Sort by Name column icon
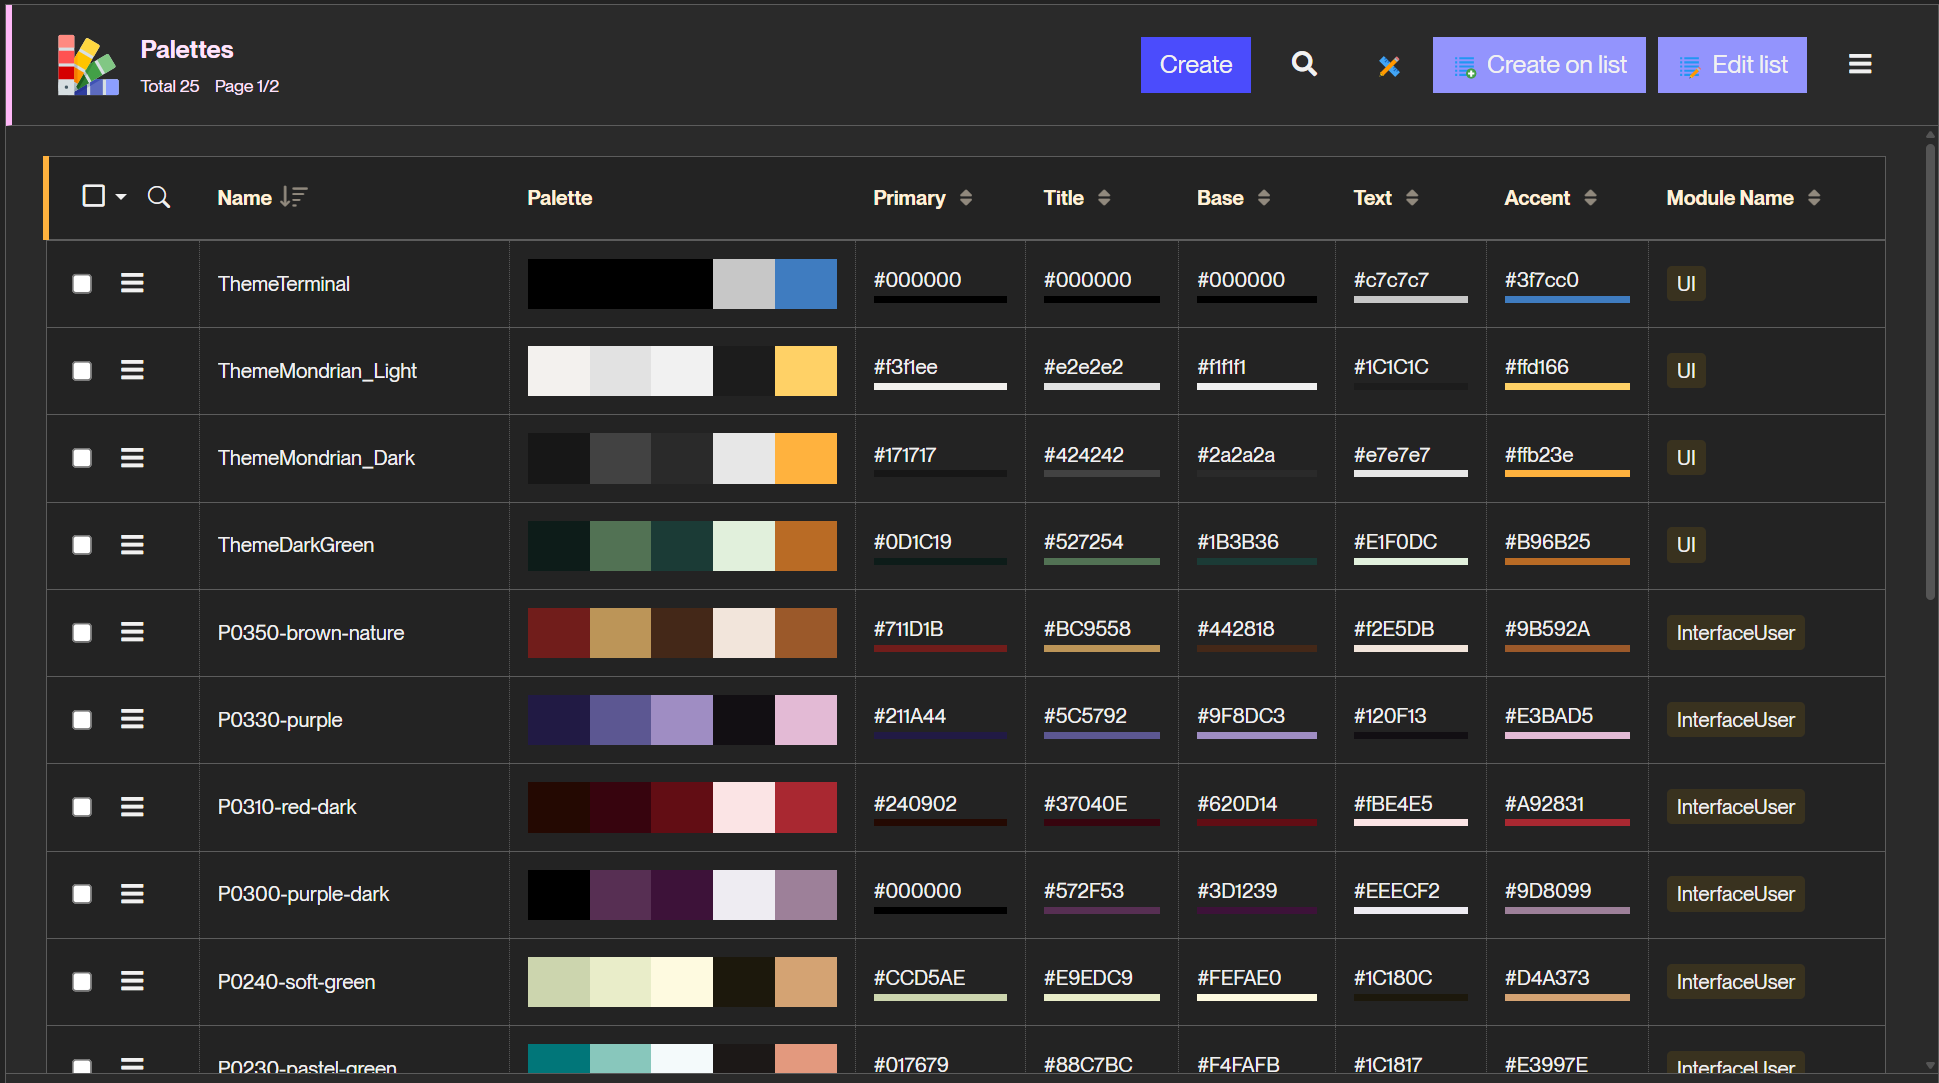Viewport: 1939px width, 1083px height. coord(293,197)
